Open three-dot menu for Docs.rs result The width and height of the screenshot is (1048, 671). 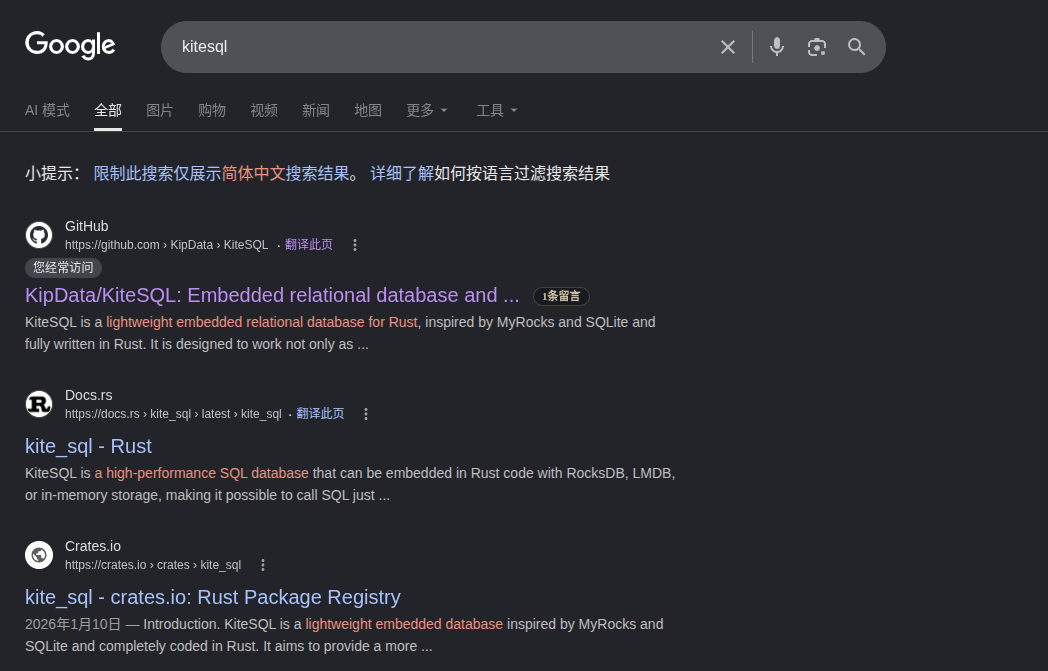tap(366, 414)
